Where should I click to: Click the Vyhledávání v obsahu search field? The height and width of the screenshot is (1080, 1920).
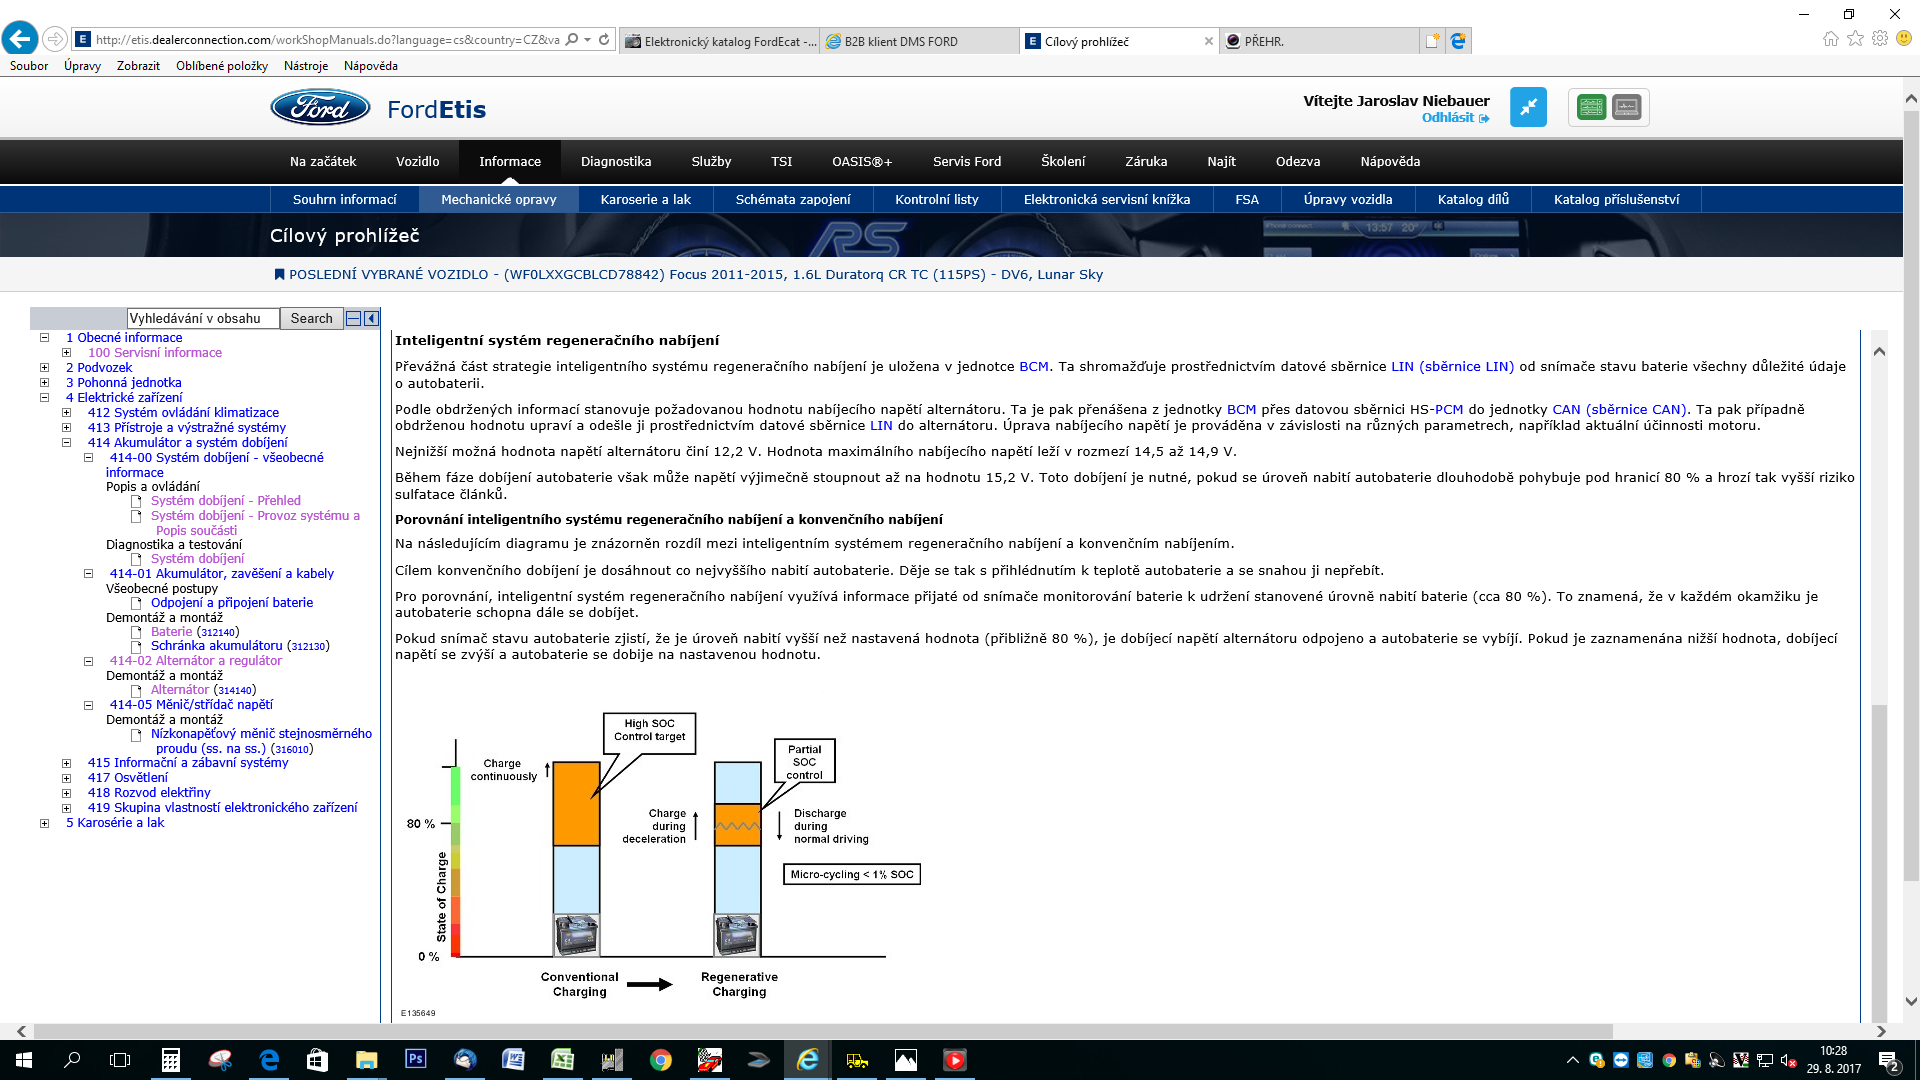click(202, 318)
